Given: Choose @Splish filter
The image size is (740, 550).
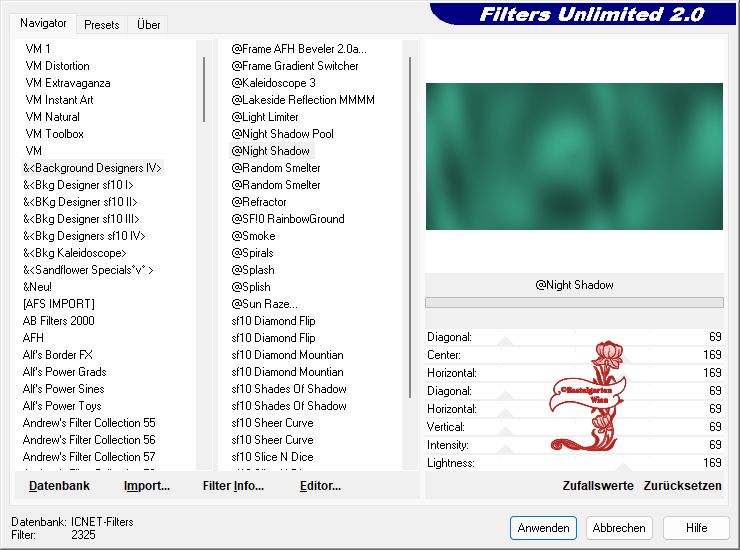Looking at the screenshot, I should [251, 287].
